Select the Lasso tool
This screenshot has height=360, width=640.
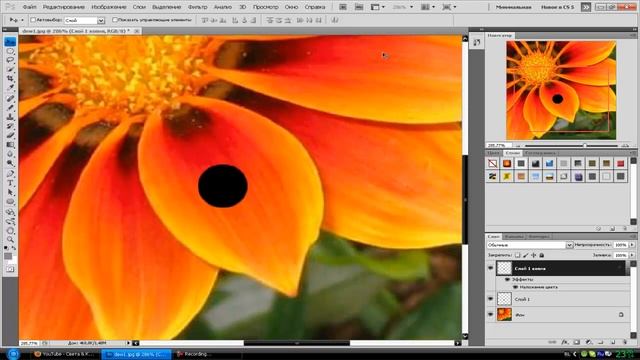[10, 60]
